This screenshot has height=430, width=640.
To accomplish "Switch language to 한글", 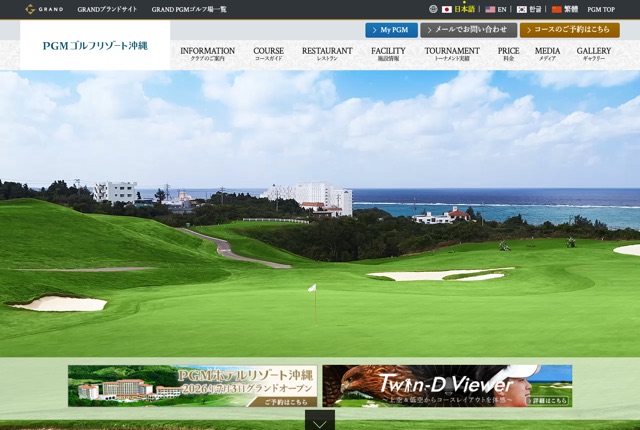I will (x=535, y=9).
